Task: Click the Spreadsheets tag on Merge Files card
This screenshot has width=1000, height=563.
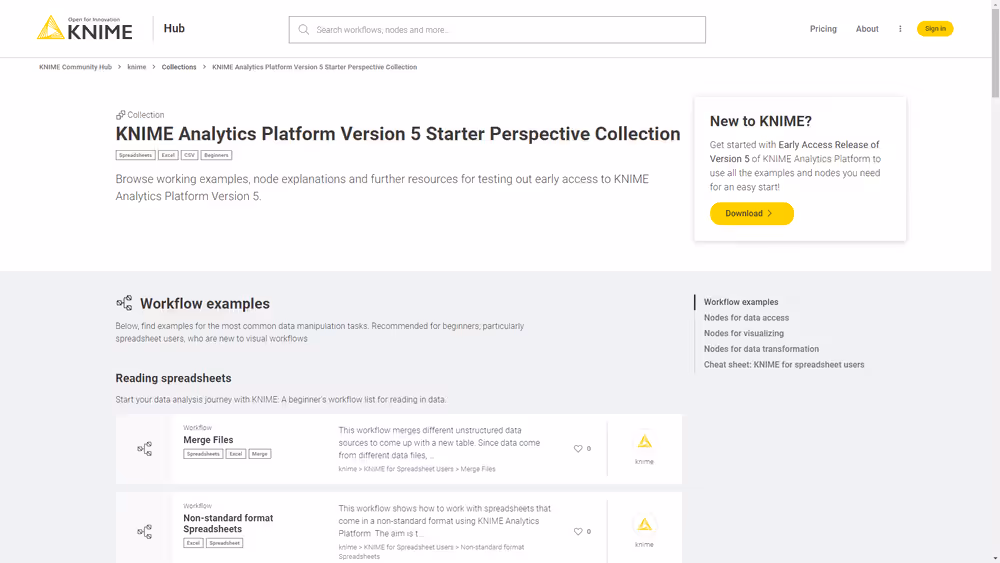Action: point(203,454)
